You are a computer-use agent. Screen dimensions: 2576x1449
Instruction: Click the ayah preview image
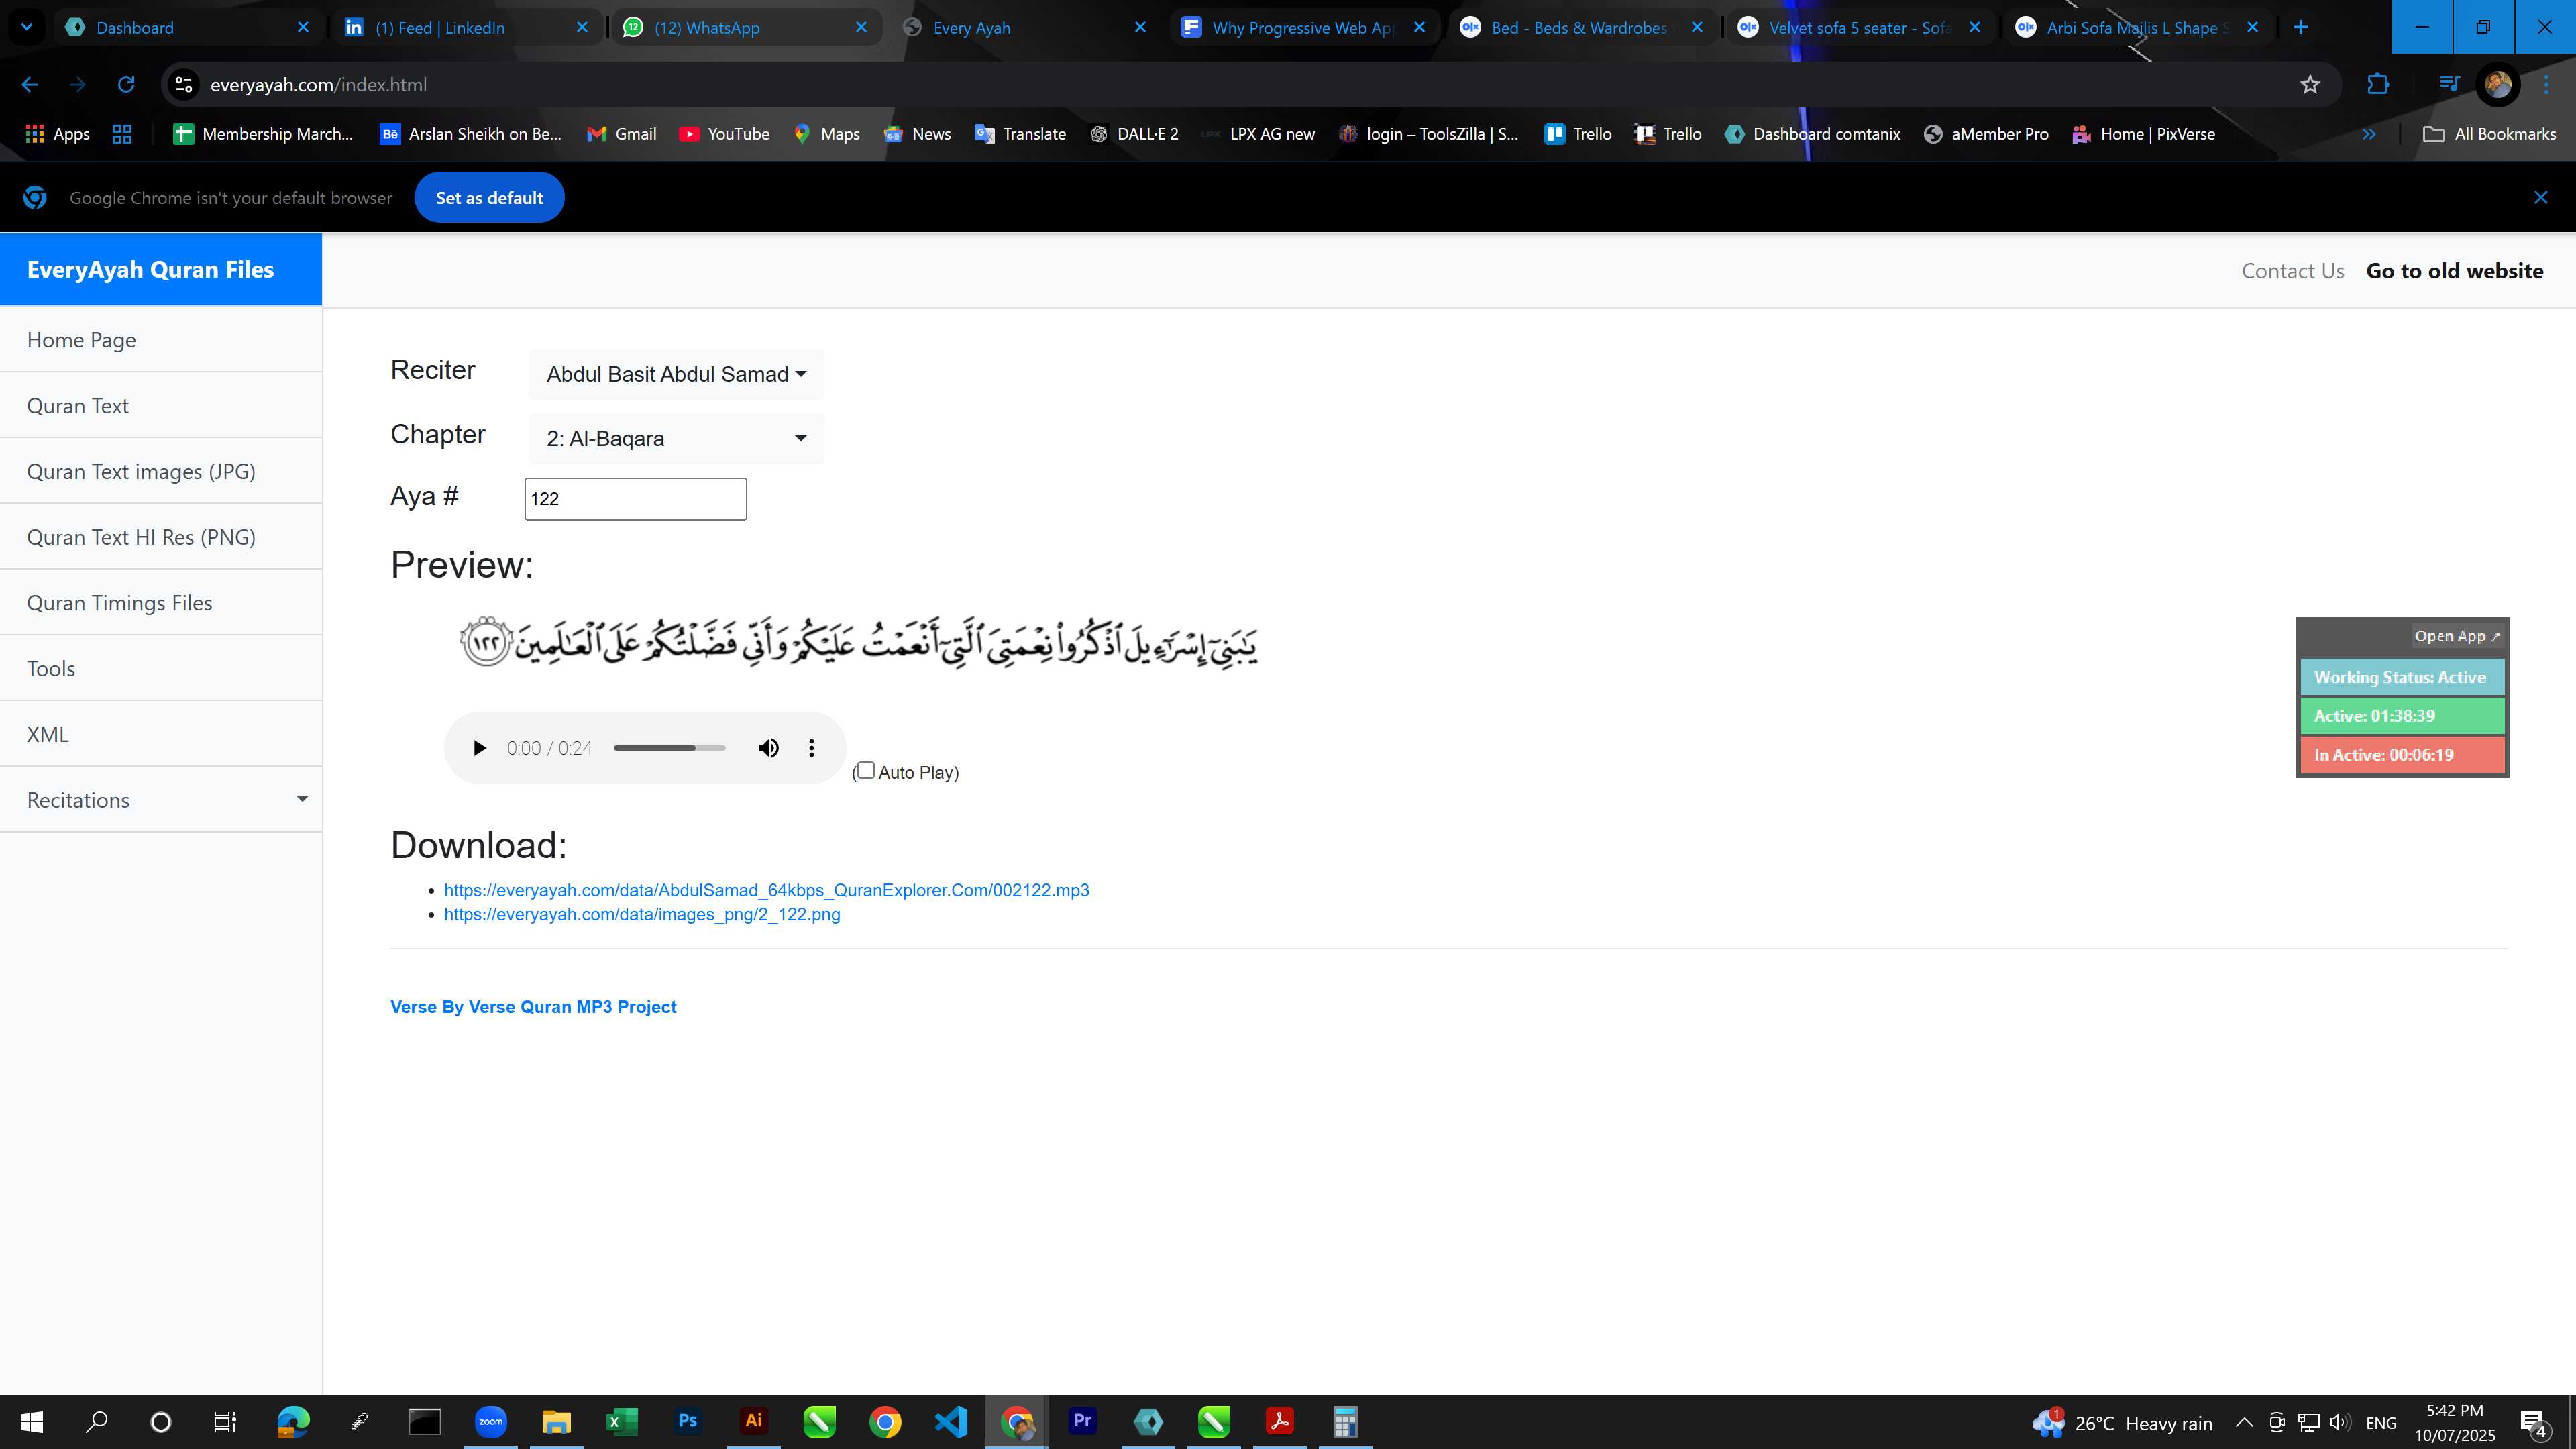click(858, 643)
